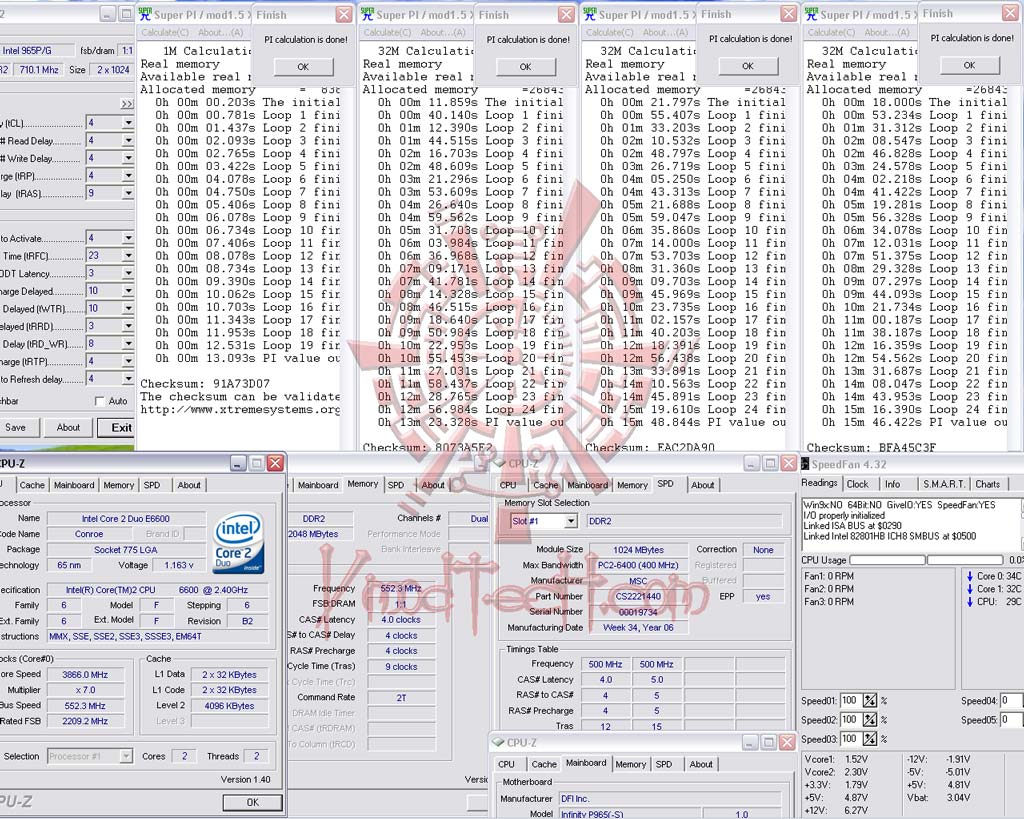
Task: Open Calculate(C) menu in 1M Super PI window
Action: click(x=165, y=33)
